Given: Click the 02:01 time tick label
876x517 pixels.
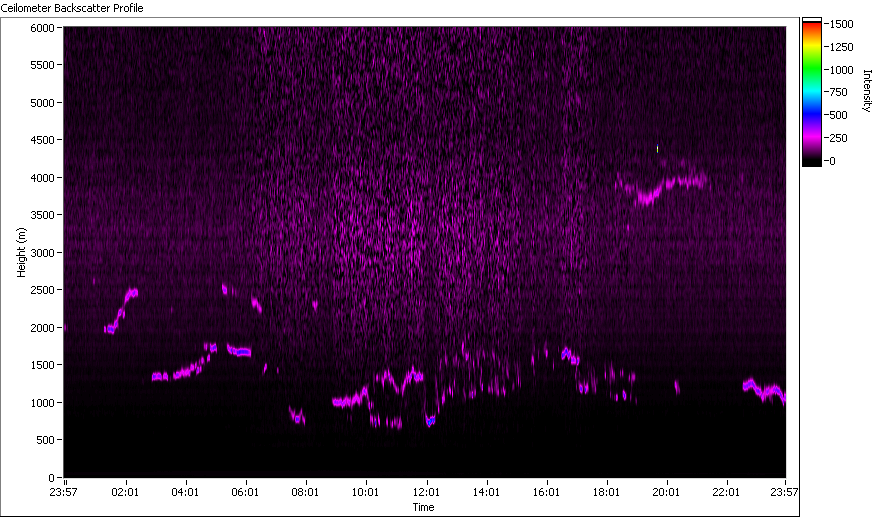Looking at the screenshot, I should coord(125,492).
